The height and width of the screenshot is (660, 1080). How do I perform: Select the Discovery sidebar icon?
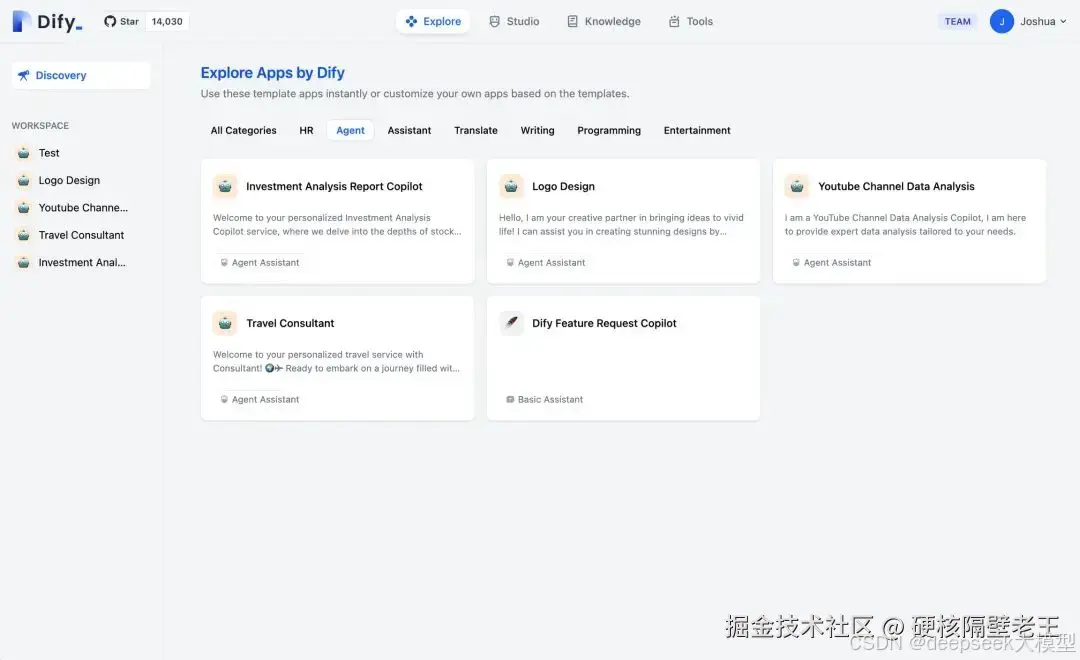25,74
